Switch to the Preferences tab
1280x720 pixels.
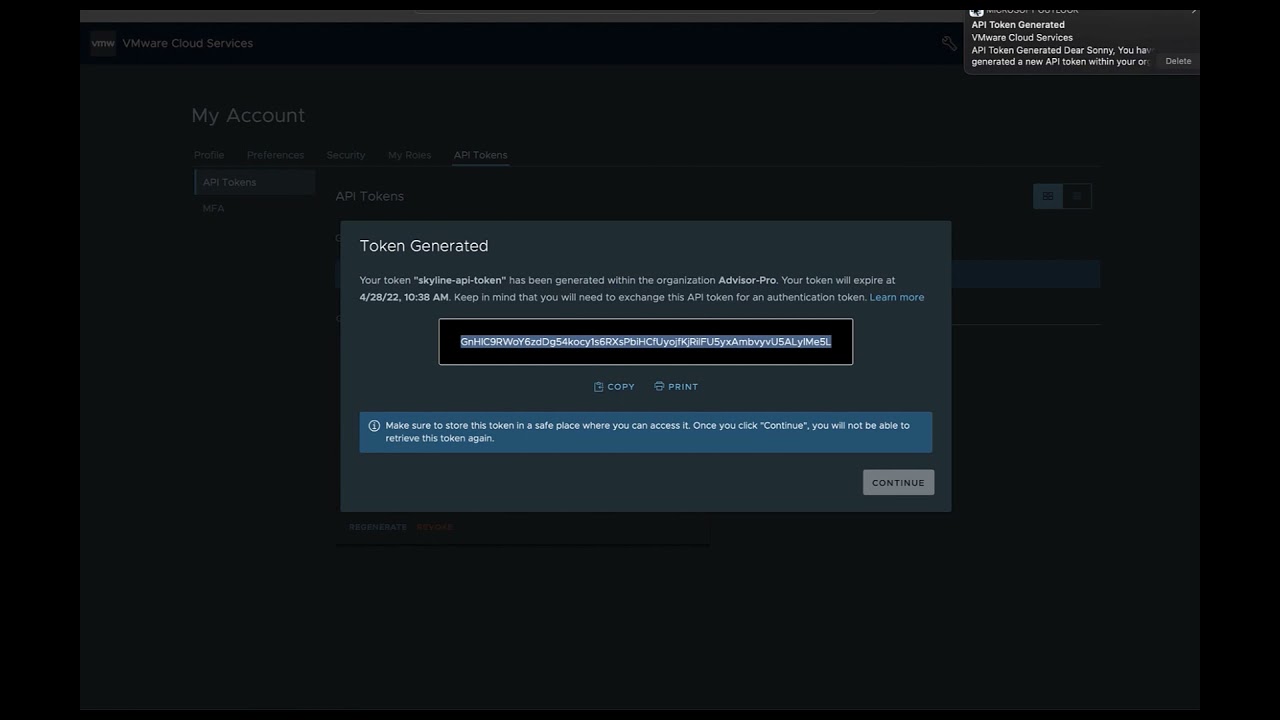tap(275, 155)
